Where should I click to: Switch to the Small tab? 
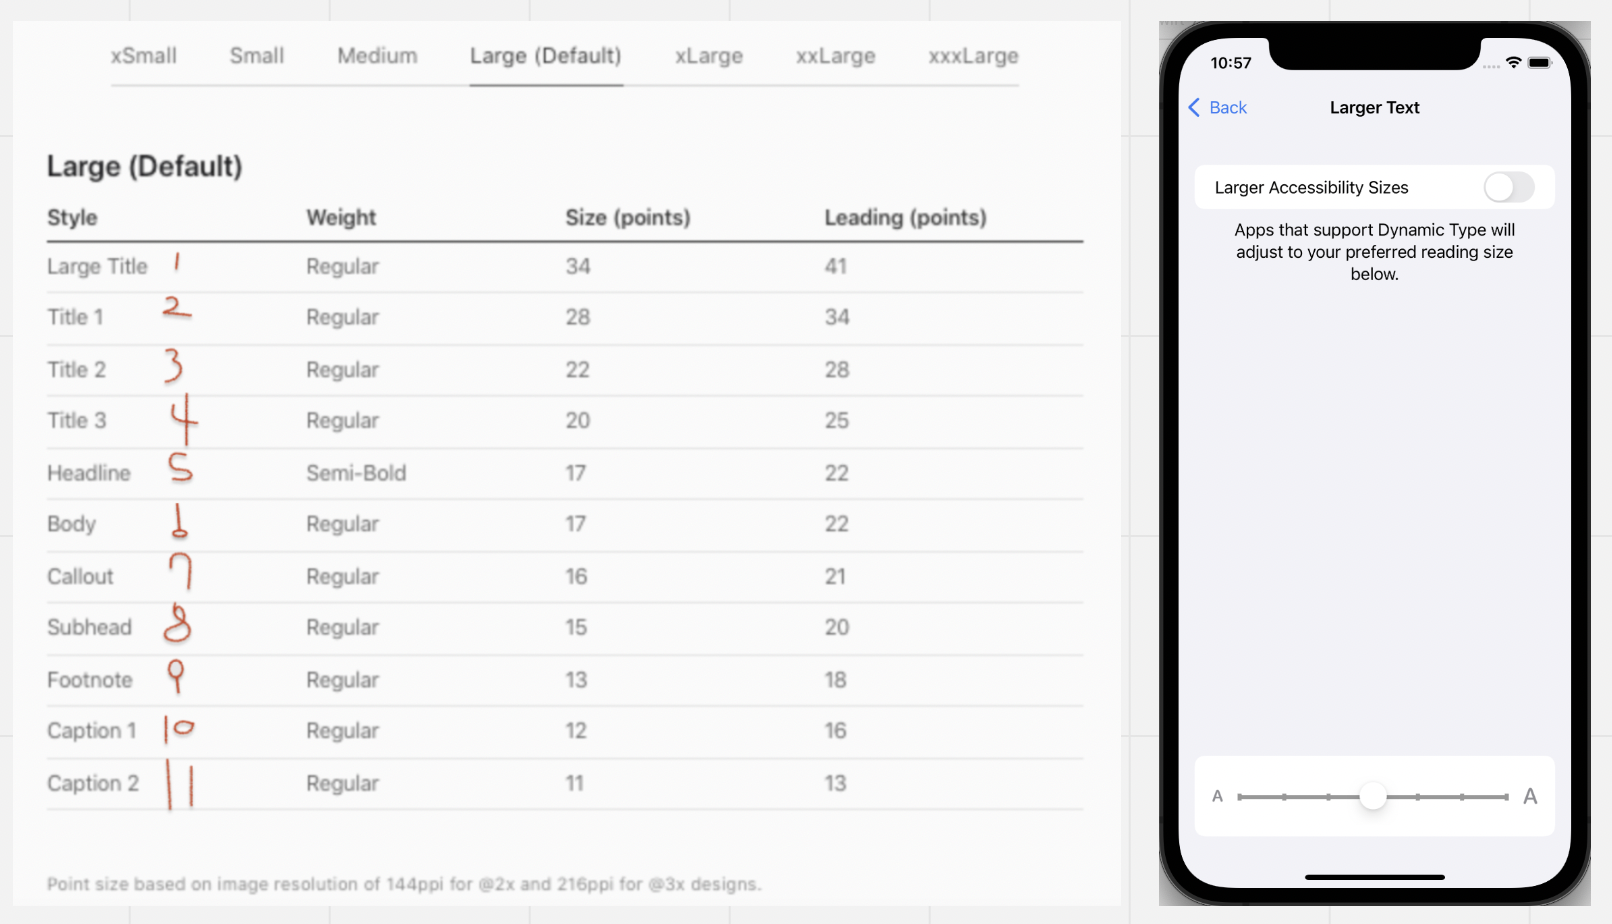pos(257,56)
